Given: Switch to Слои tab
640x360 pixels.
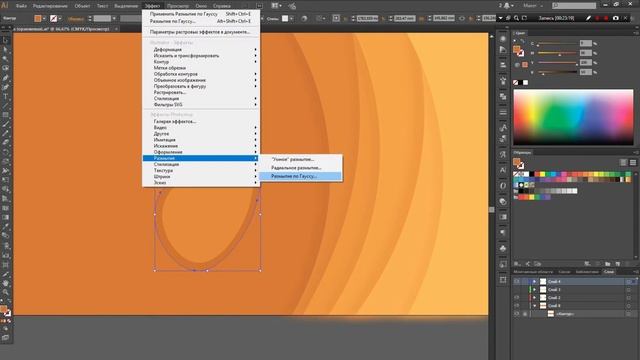Looking at the screenshot, I should tap(609, 272).
